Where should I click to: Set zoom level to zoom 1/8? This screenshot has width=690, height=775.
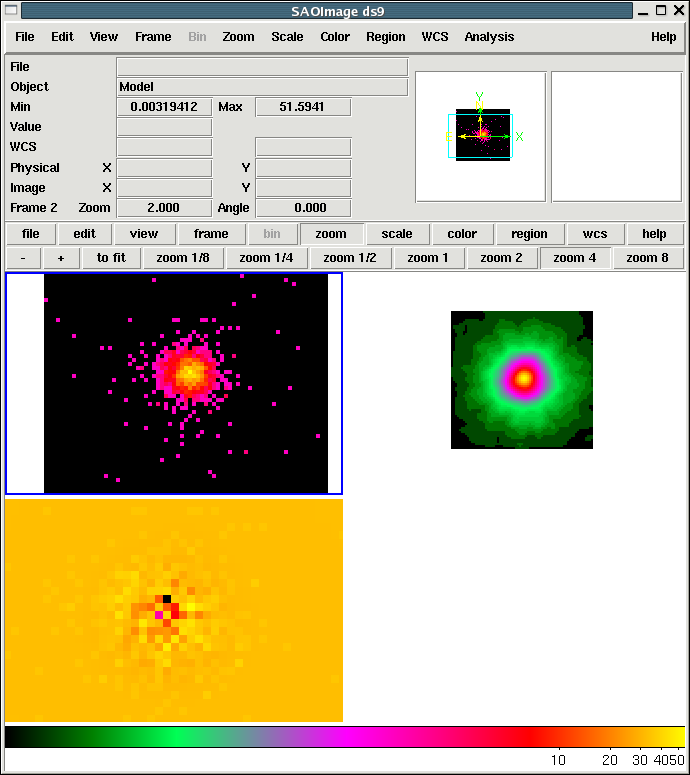point(183,258)
